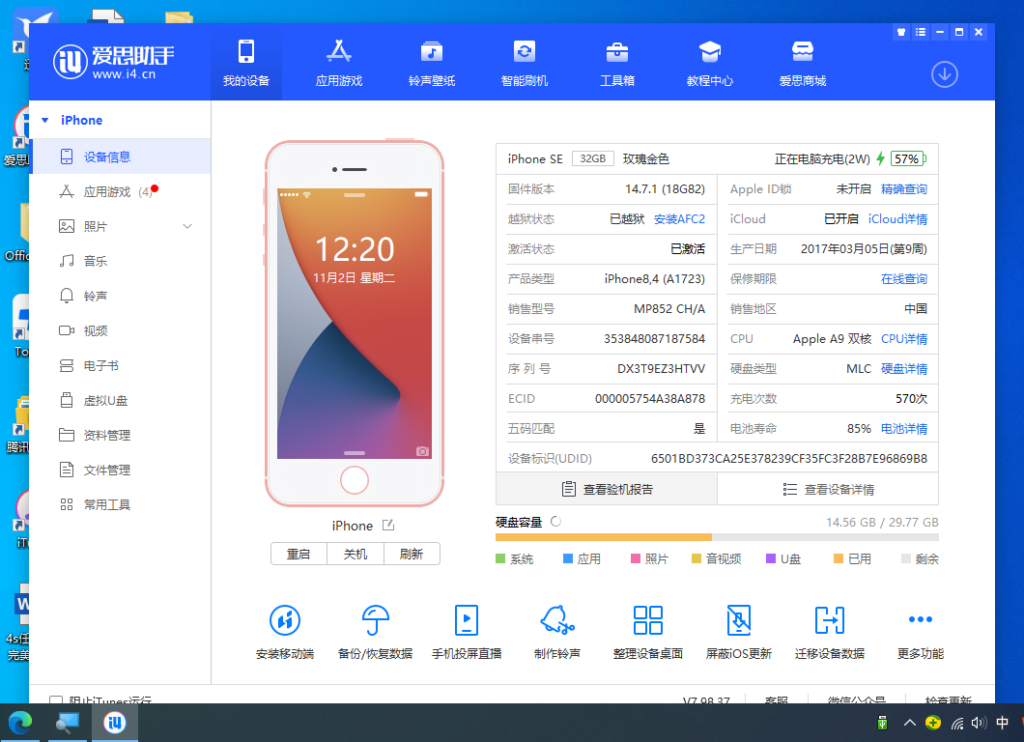
Task: Open 音乐 in sidebar
Action: pos(120,261)
